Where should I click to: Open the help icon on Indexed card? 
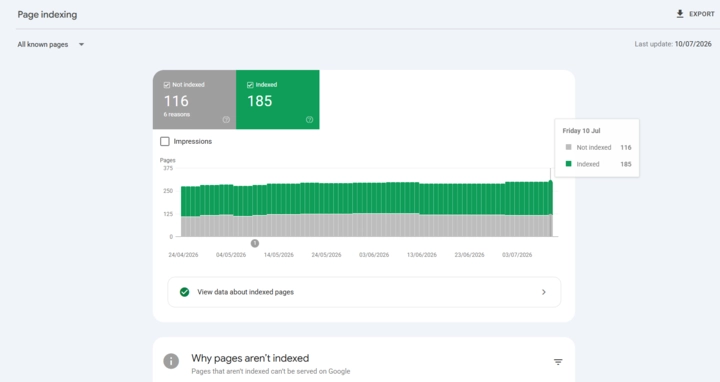309,120
